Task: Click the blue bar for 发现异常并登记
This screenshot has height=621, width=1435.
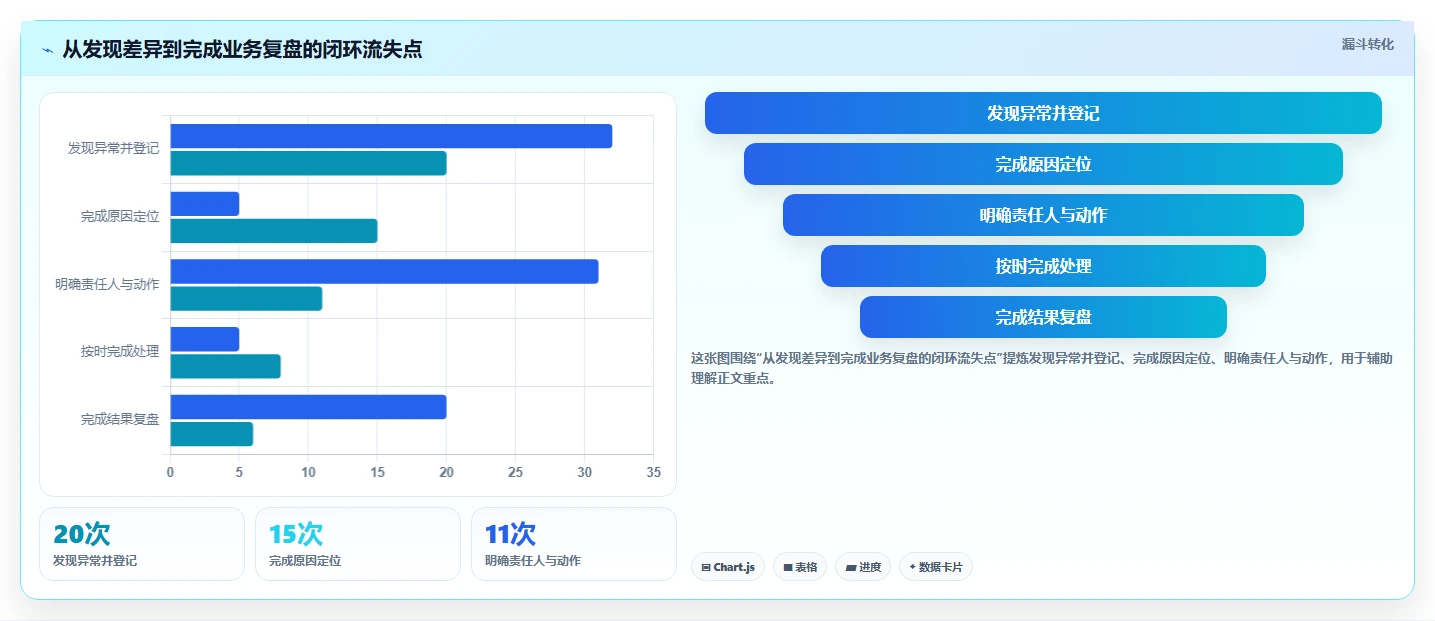Action: point(391,136)
